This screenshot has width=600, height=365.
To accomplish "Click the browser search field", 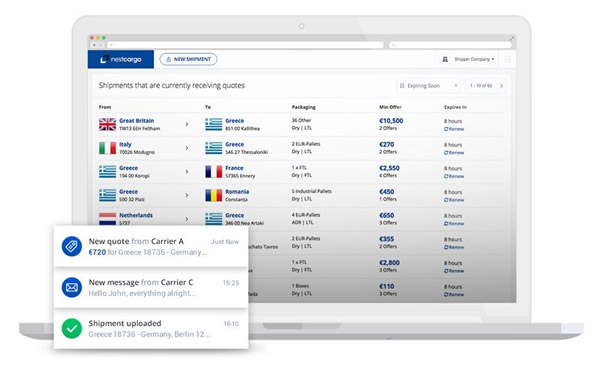I will 450,45.
